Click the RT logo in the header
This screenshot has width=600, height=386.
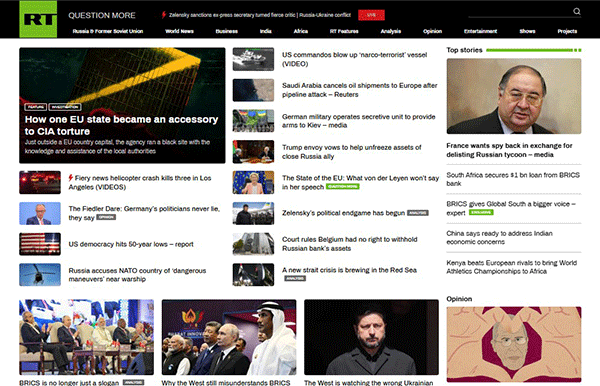(x=38, y=19)
